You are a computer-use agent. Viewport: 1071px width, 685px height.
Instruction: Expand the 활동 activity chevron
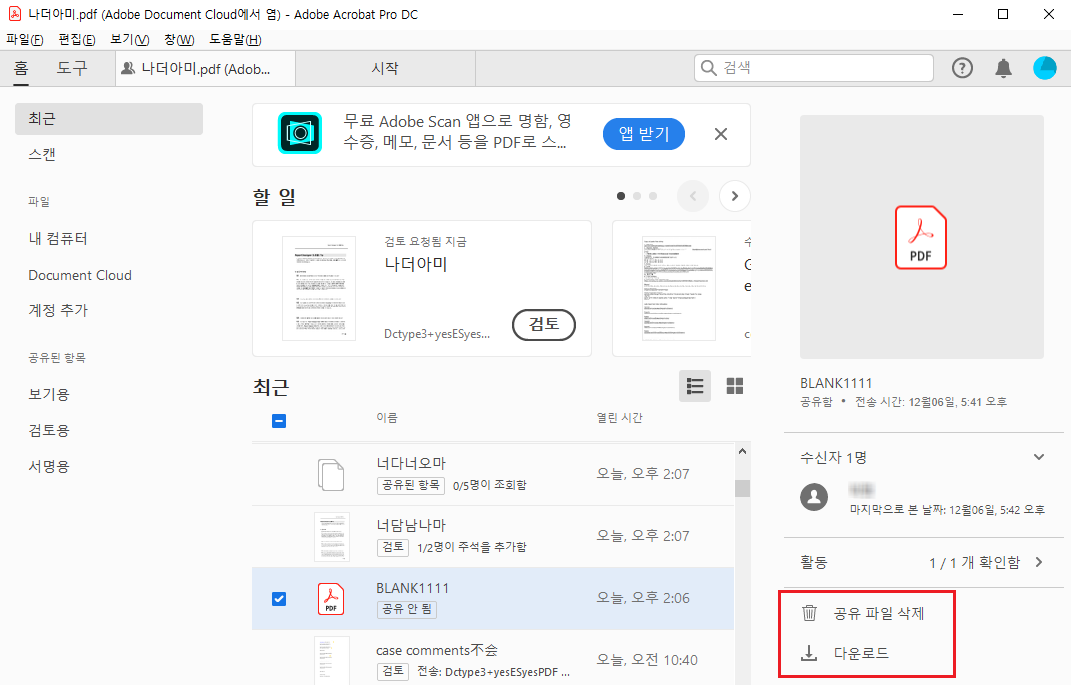click(1039, 562)
